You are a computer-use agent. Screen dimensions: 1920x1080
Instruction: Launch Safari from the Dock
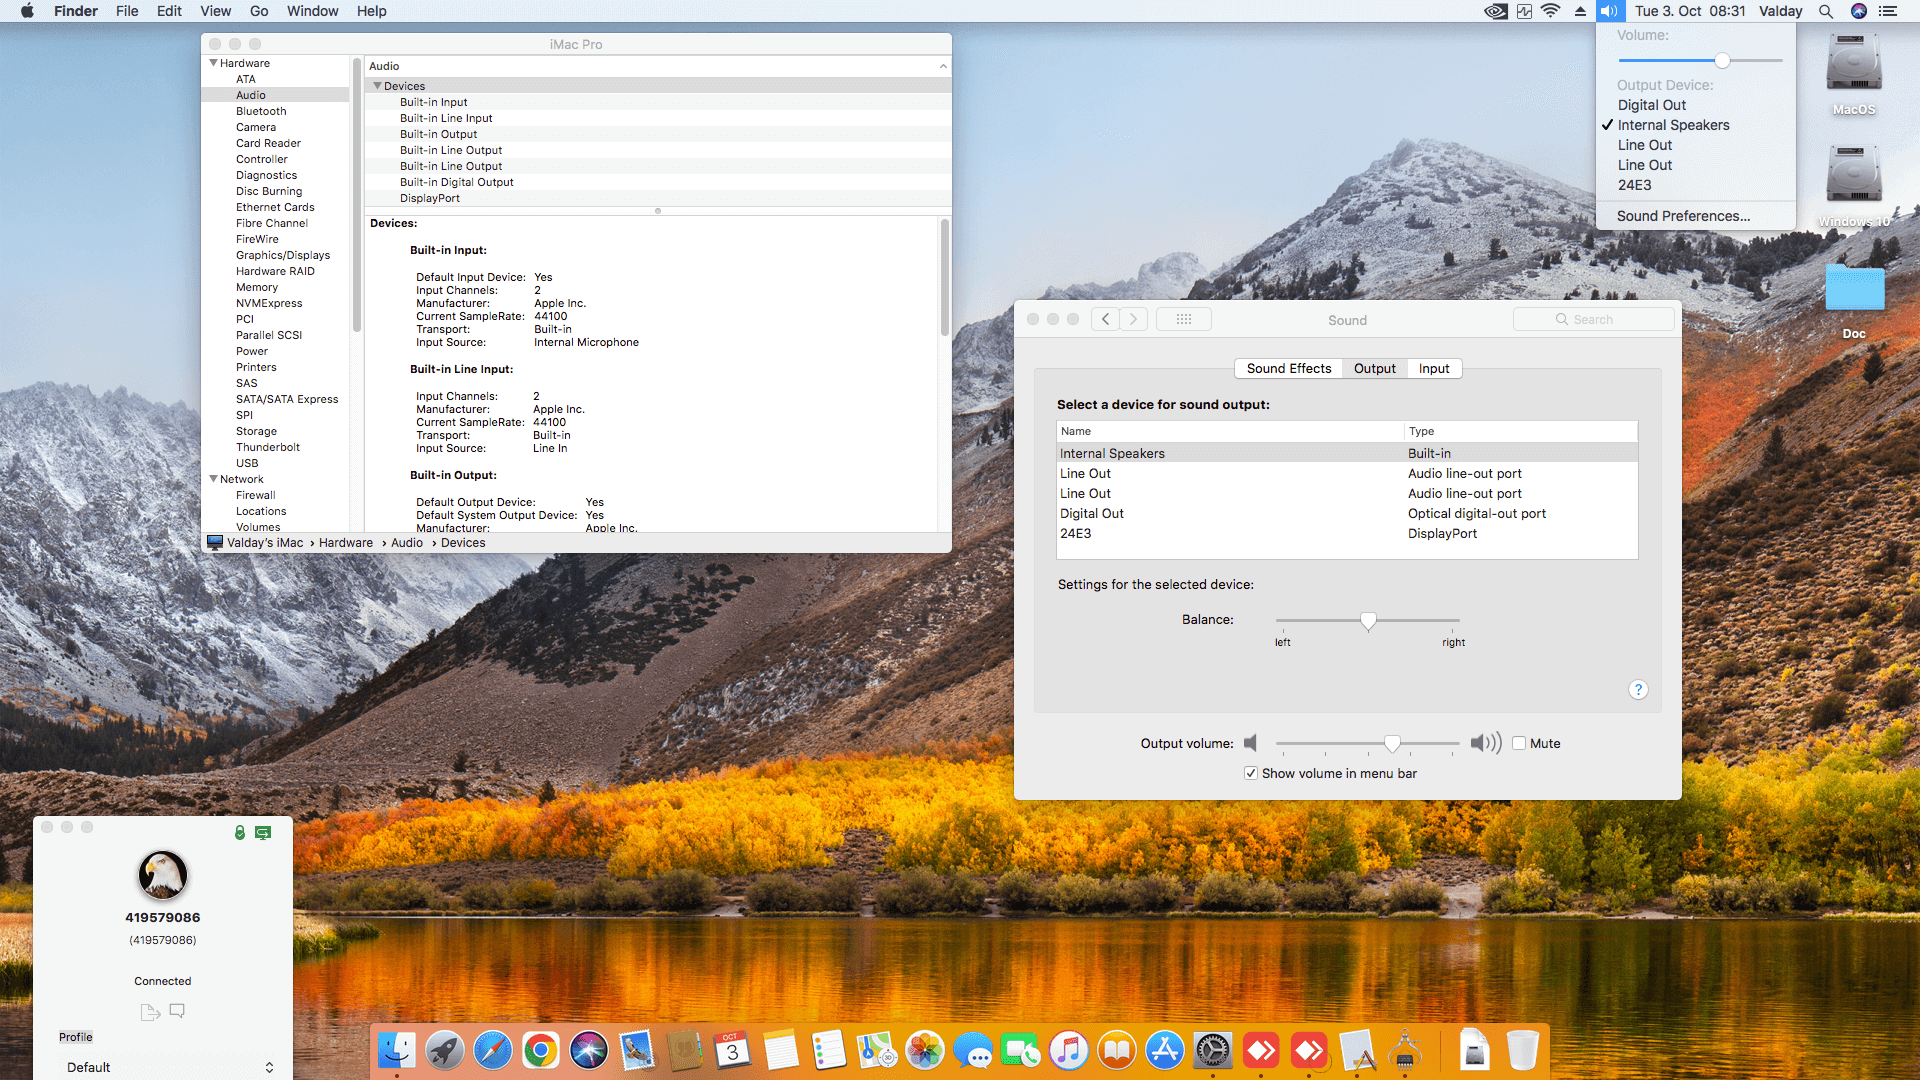493,1051
